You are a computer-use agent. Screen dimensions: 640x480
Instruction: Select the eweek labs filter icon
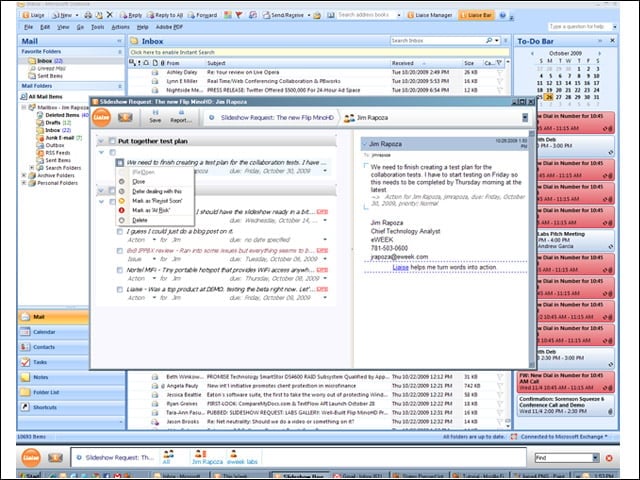click(242, 457)
